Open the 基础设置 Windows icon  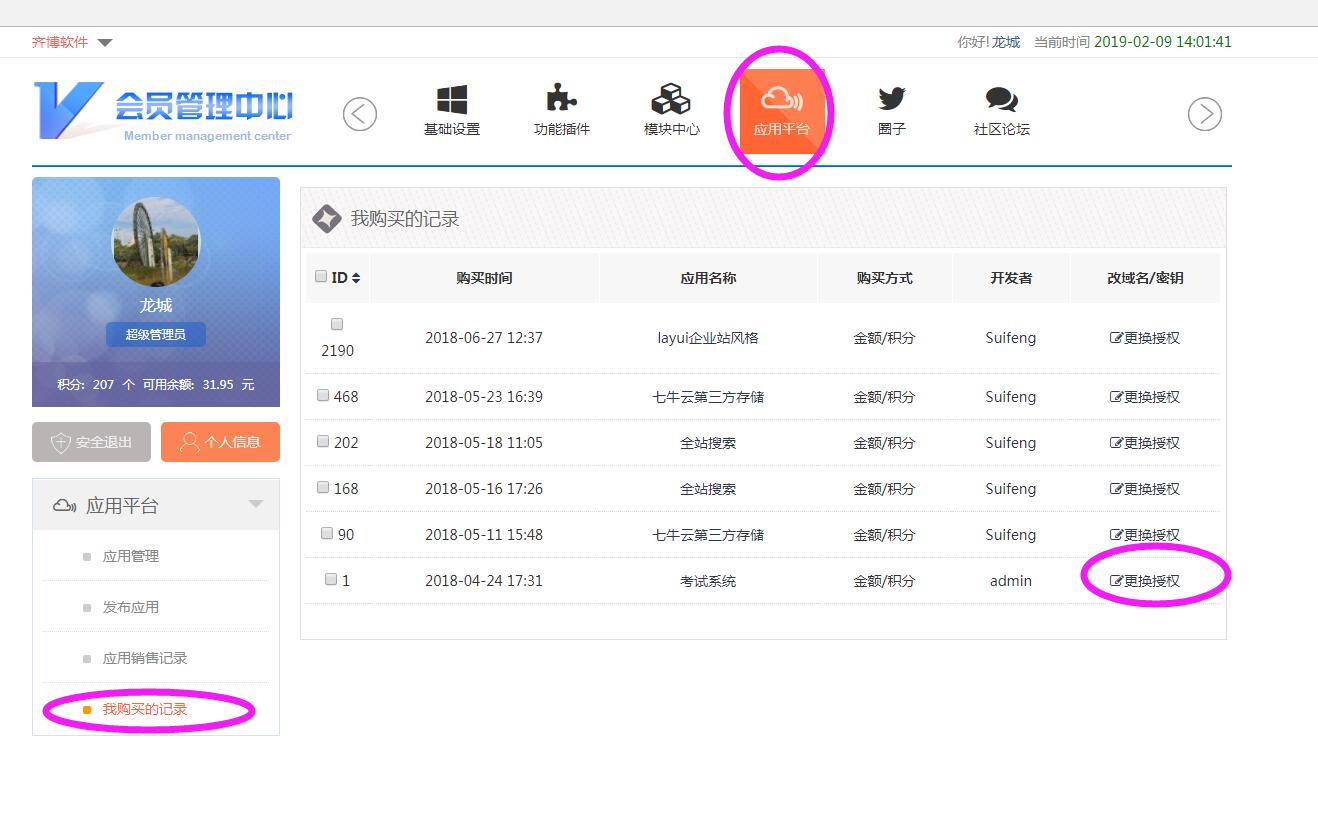(452, 100)
